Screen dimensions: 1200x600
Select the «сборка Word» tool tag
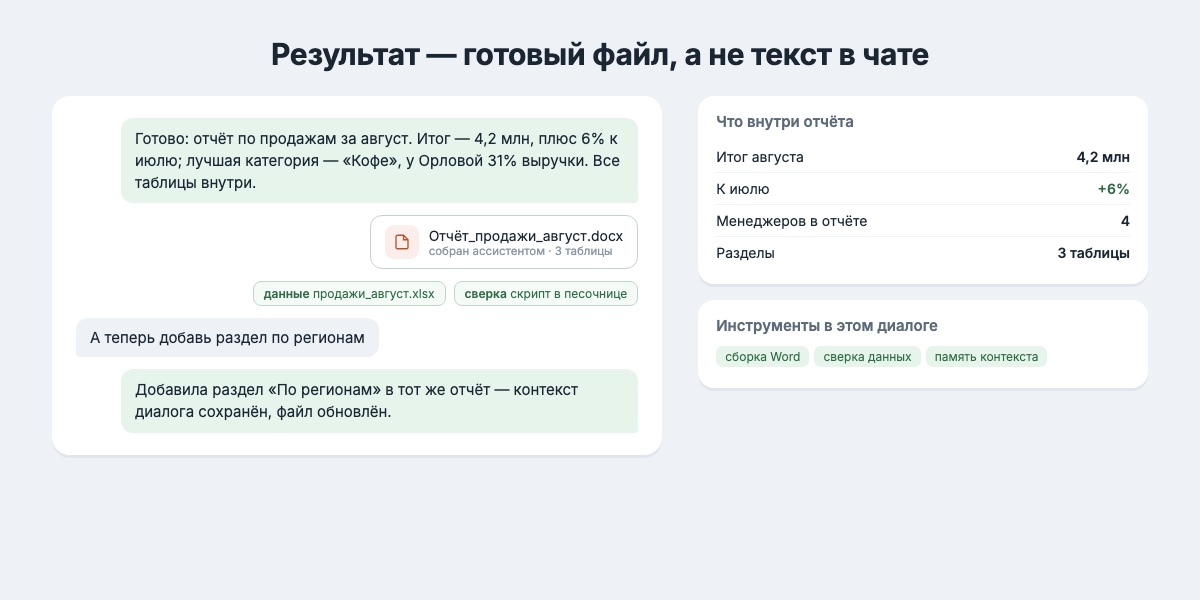tap(763, 357)
